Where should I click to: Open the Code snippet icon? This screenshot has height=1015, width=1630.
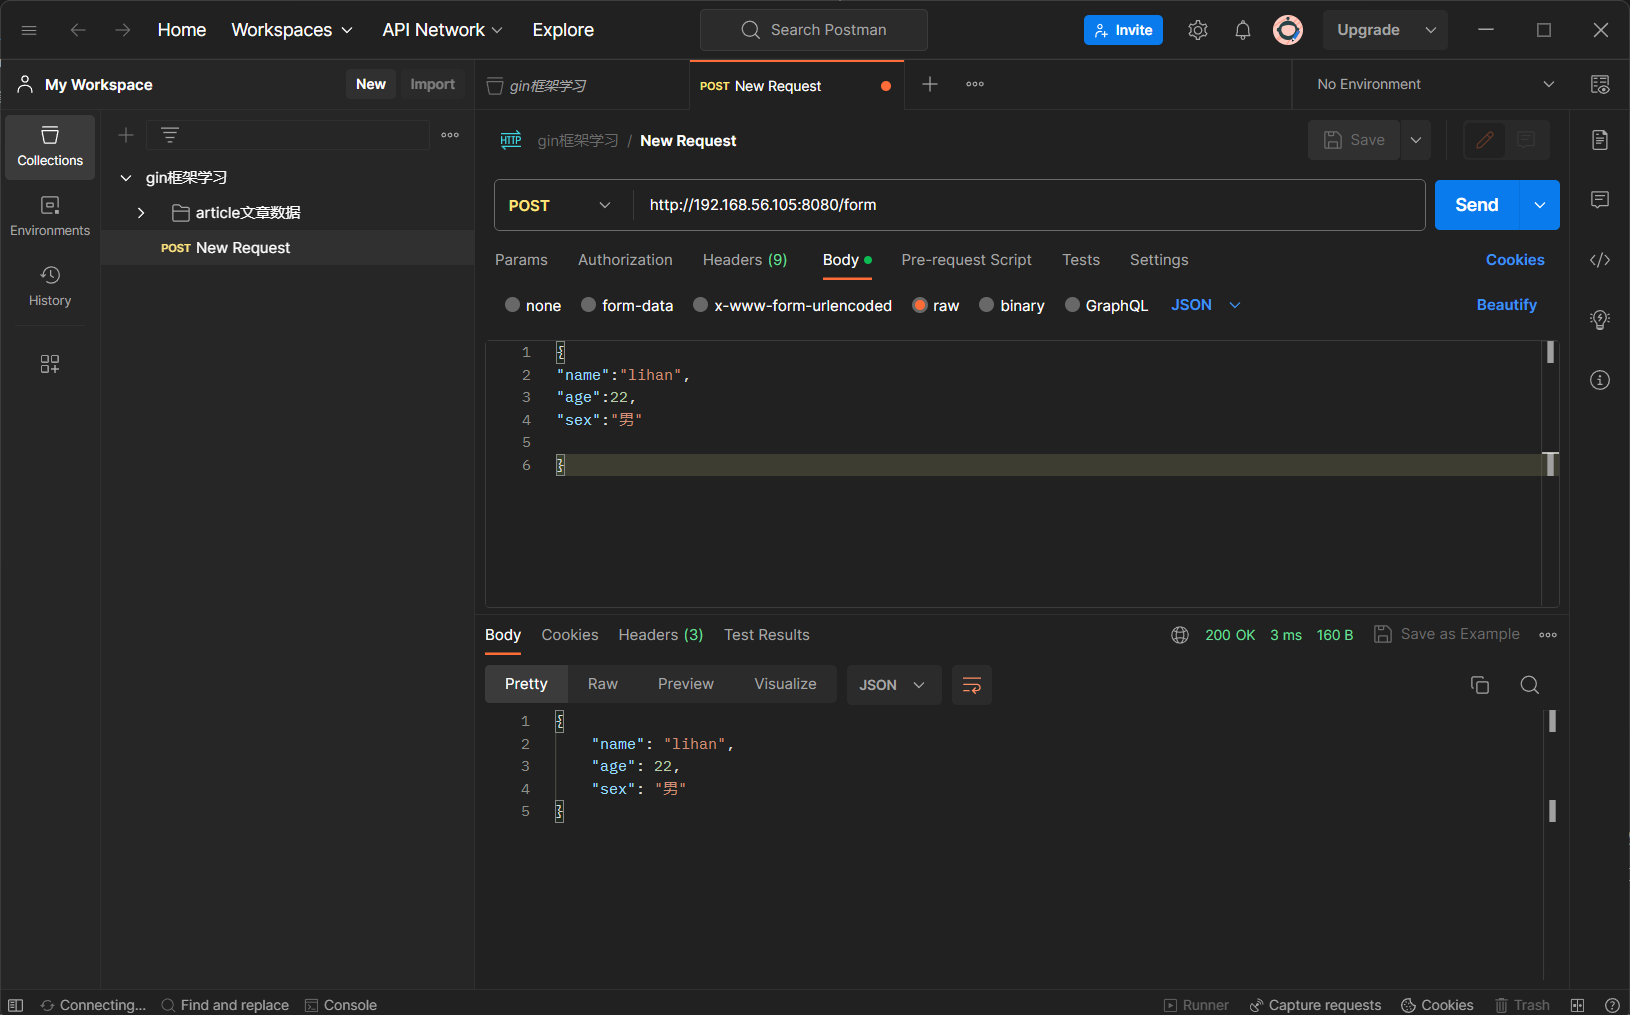coord(1600,260)
